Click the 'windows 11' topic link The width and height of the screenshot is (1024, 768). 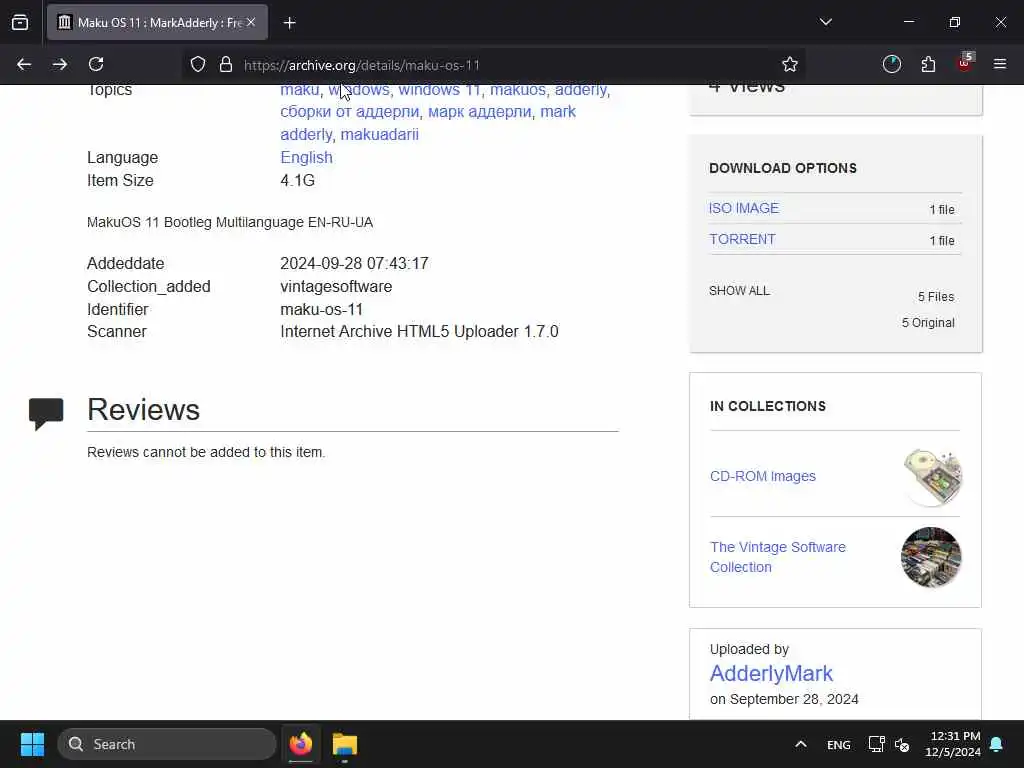tap(439, 91)
